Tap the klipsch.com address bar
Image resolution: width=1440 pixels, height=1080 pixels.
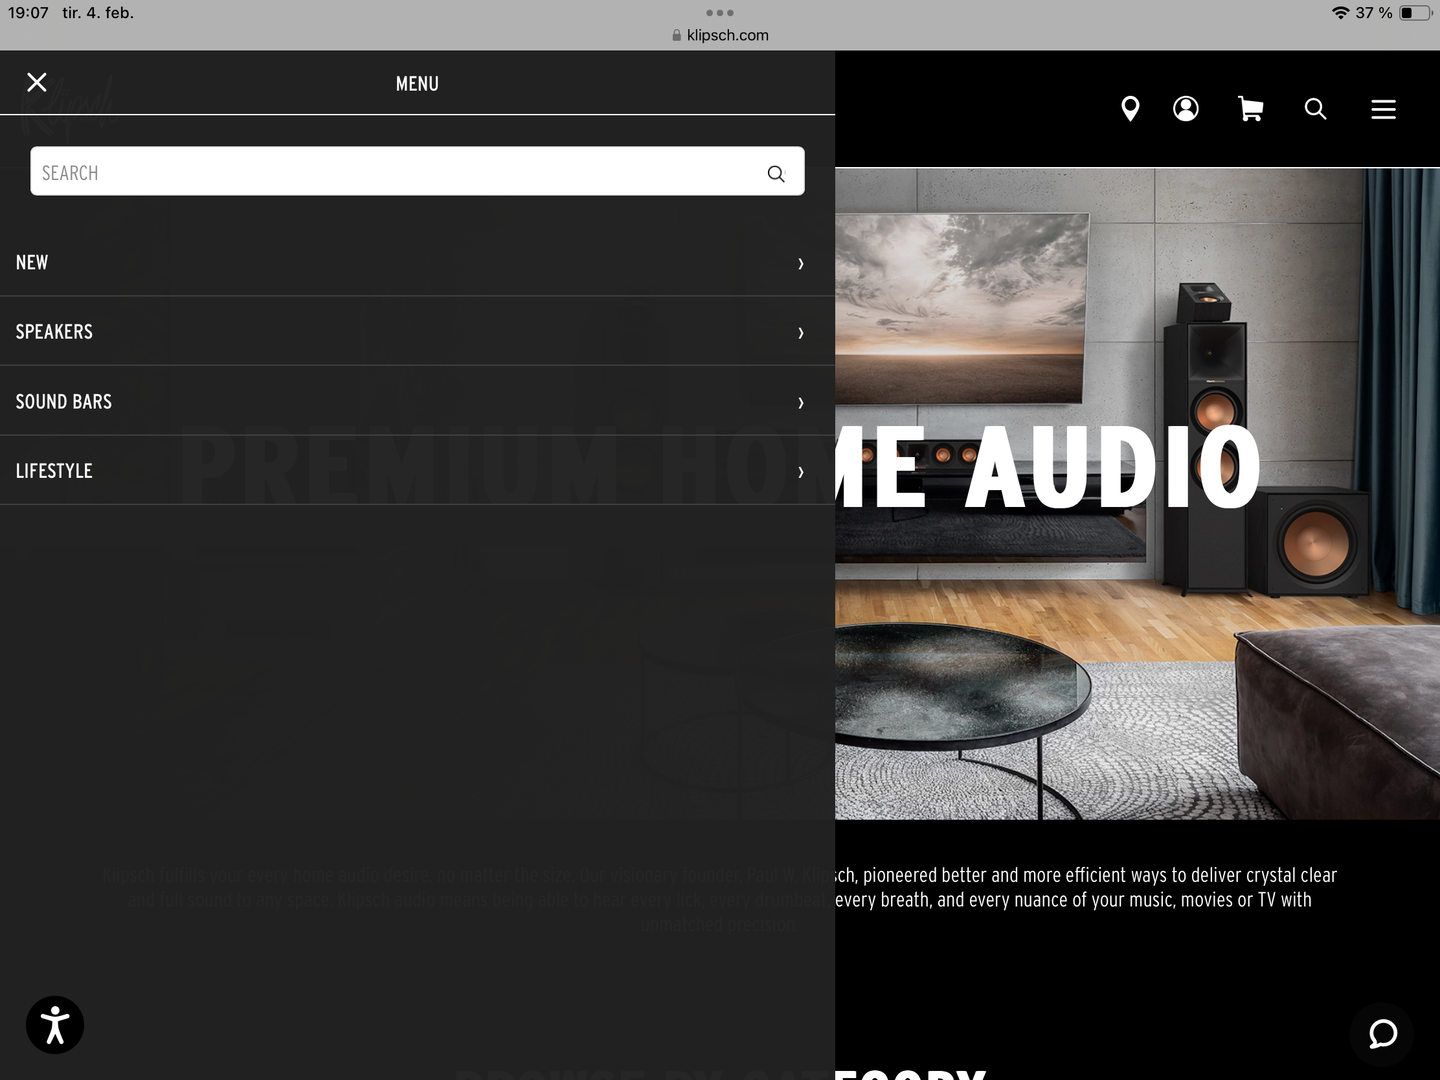click(x=720, y=35)
